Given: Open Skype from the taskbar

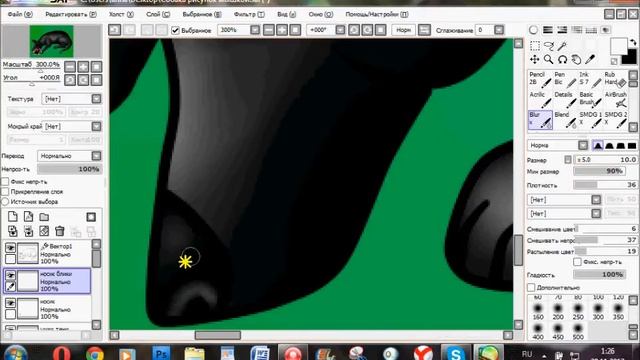Looking at the screenshot, I should (456, 353).
